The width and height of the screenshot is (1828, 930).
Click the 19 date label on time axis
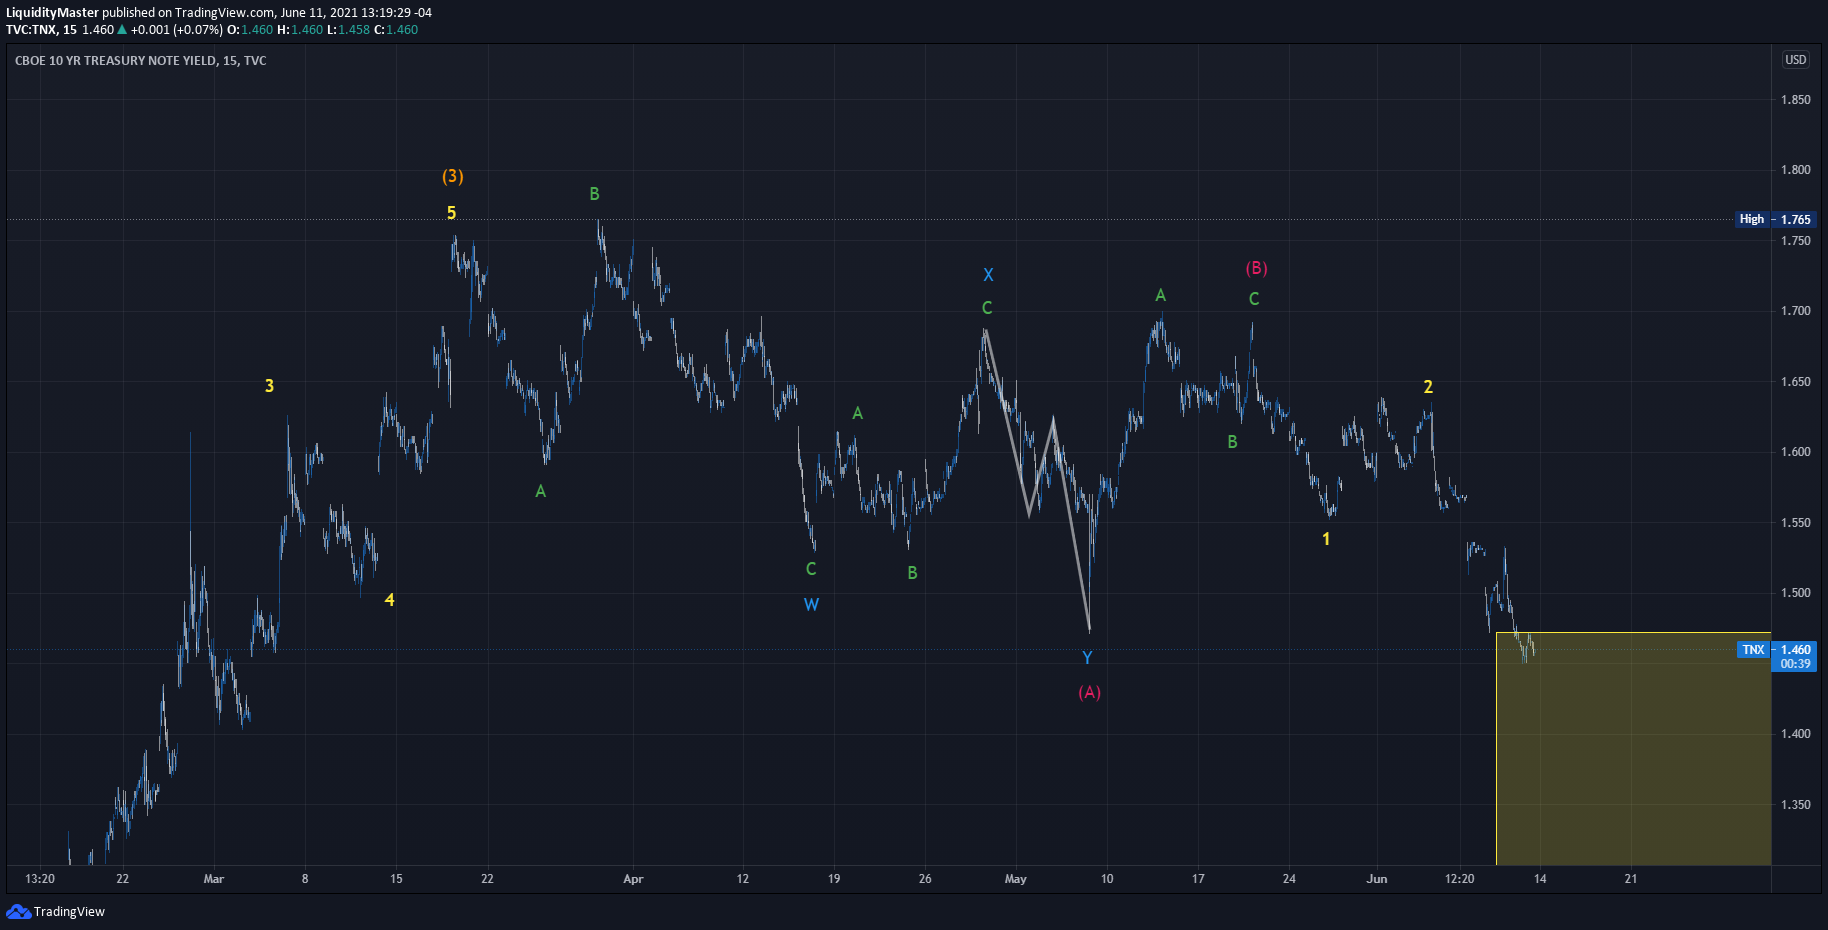coord(834,879)
